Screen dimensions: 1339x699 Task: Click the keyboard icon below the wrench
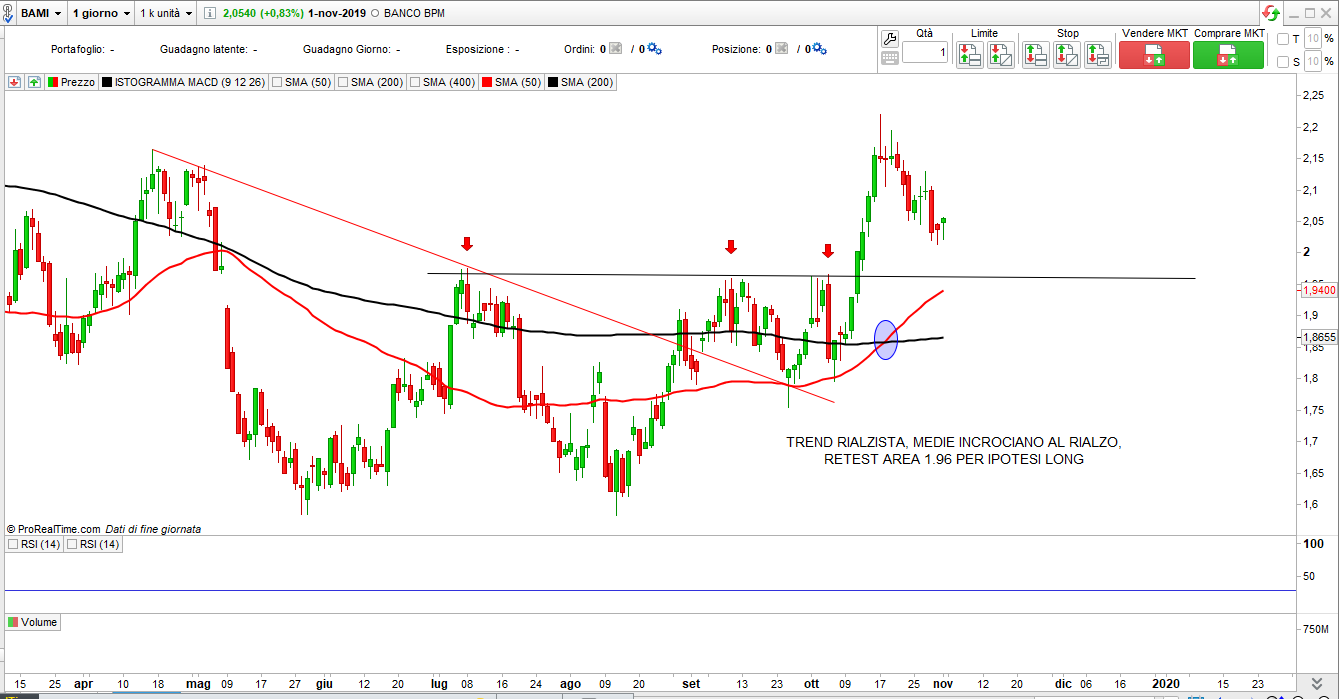pyautogui.click(x=890, y=58)
